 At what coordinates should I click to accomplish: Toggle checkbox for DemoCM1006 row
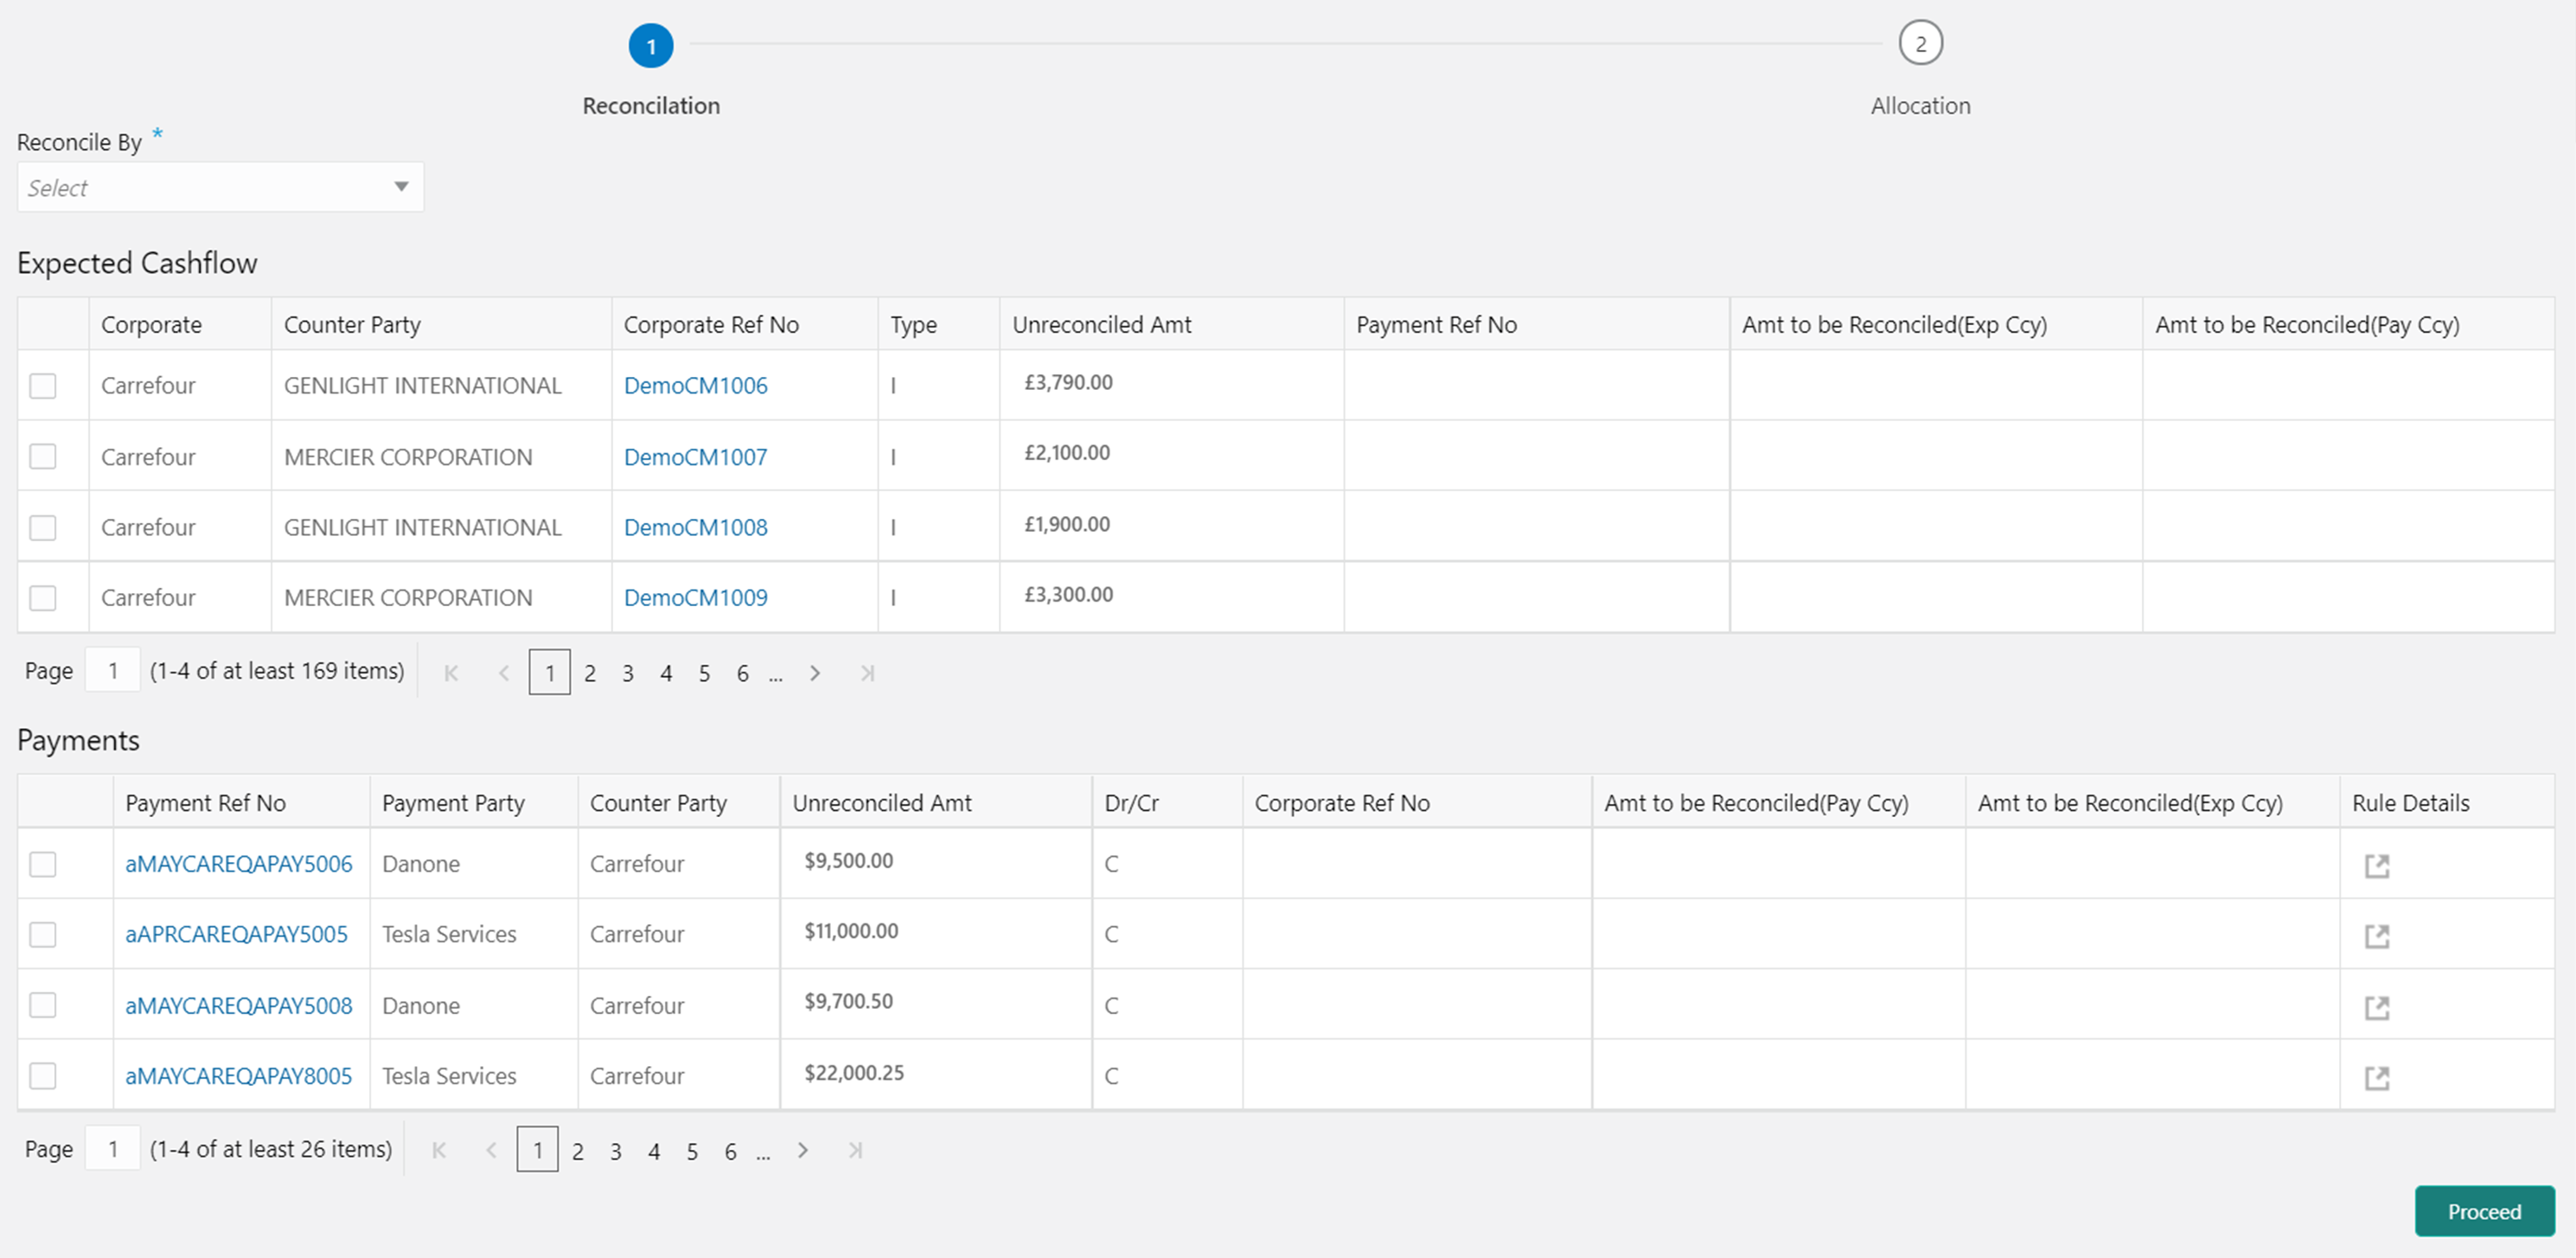[x=44, y=384]
